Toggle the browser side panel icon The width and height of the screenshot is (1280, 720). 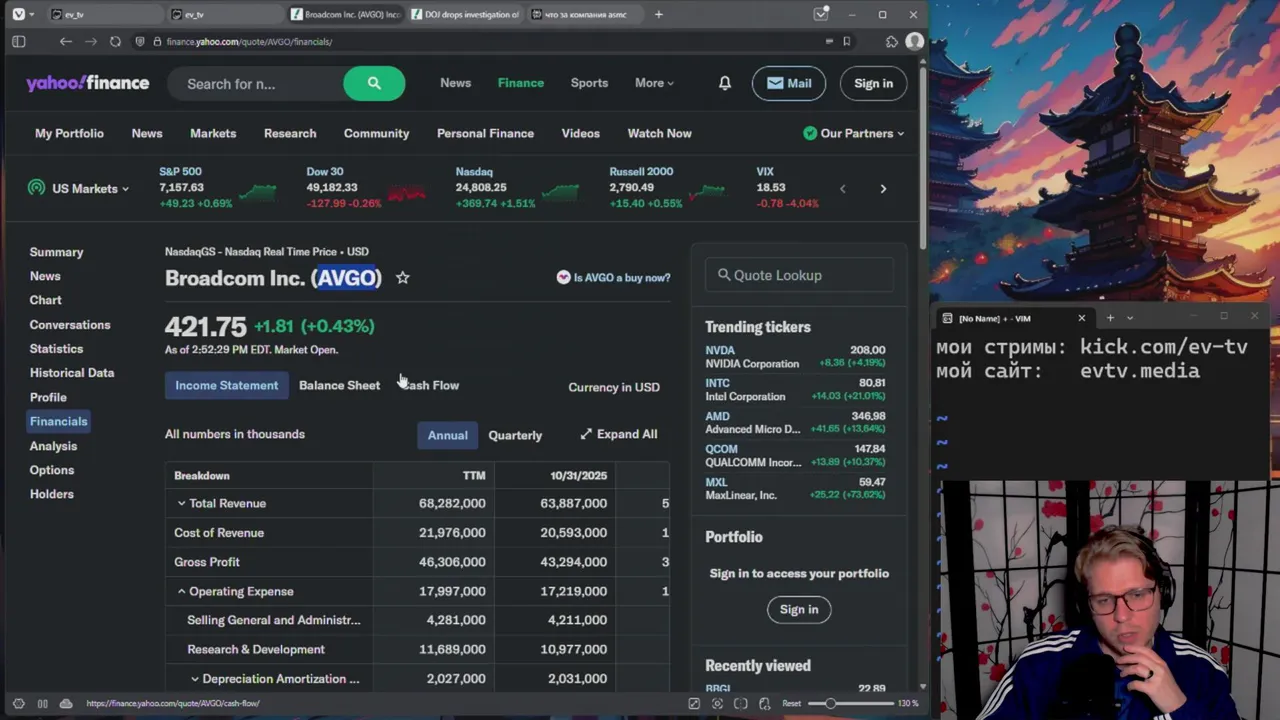tap(18, 41)
